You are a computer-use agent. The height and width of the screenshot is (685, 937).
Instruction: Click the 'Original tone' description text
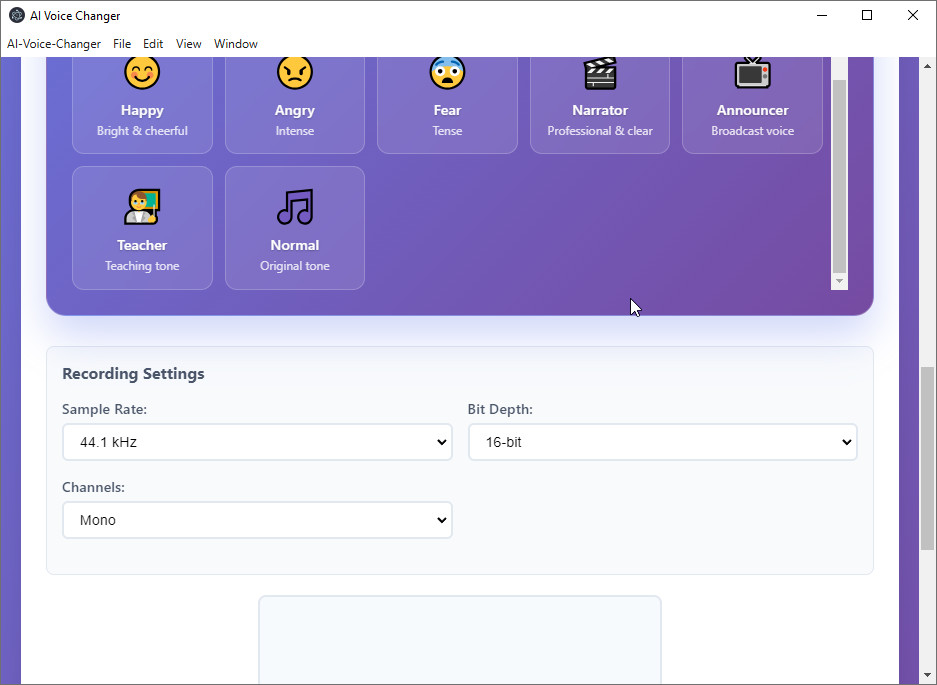click(x=294, y=266)
